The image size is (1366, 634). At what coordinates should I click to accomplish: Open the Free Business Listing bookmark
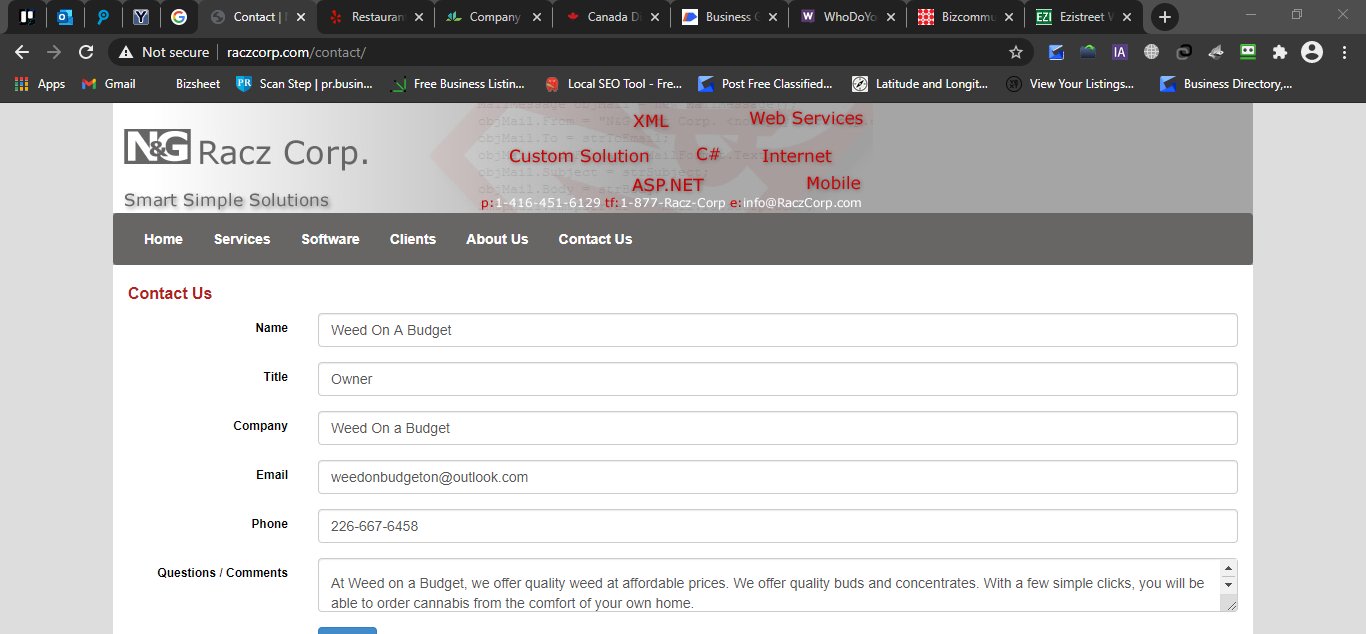pyautogui.click(x=459, y=84)
